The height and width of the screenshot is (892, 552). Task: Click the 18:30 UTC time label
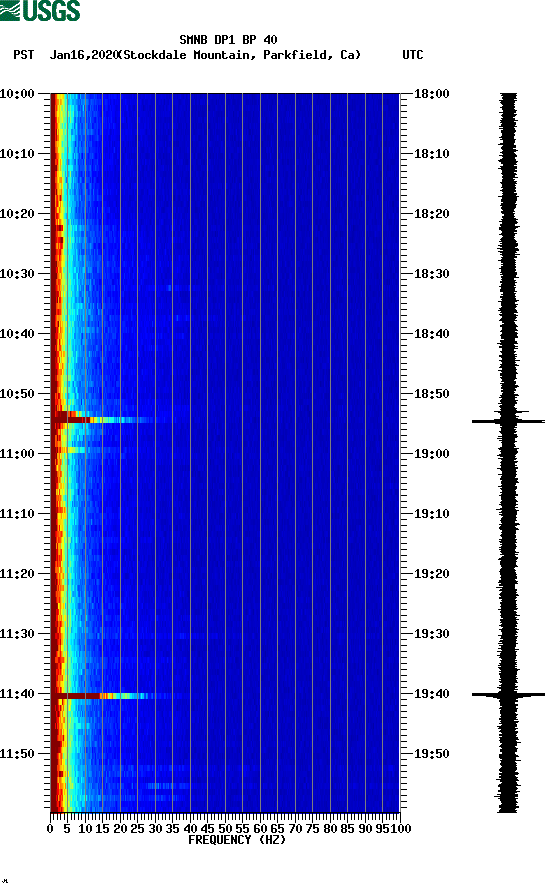pos(432,274)
